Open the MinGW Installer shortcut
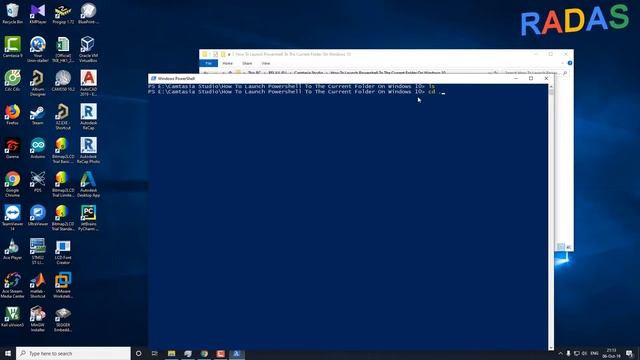 (x=38, y=318)
